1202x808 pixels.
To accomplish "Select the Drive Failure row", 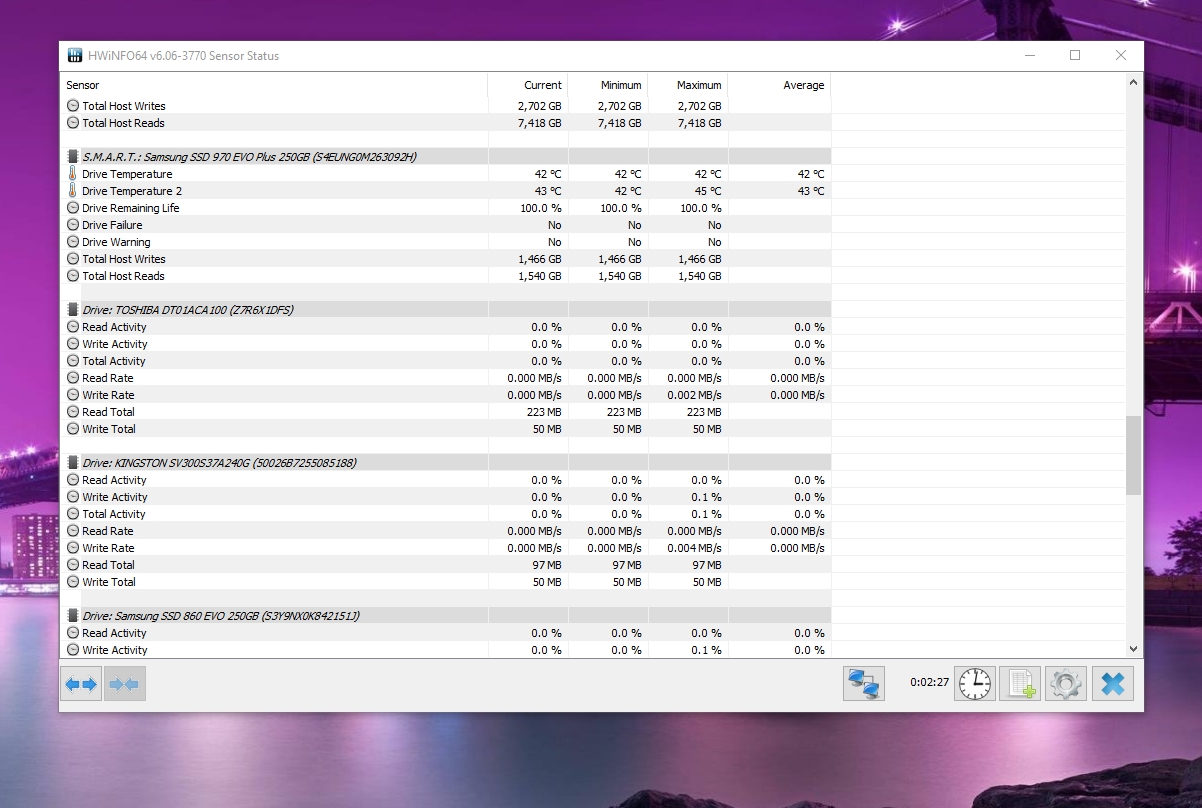I will point(445,225).
